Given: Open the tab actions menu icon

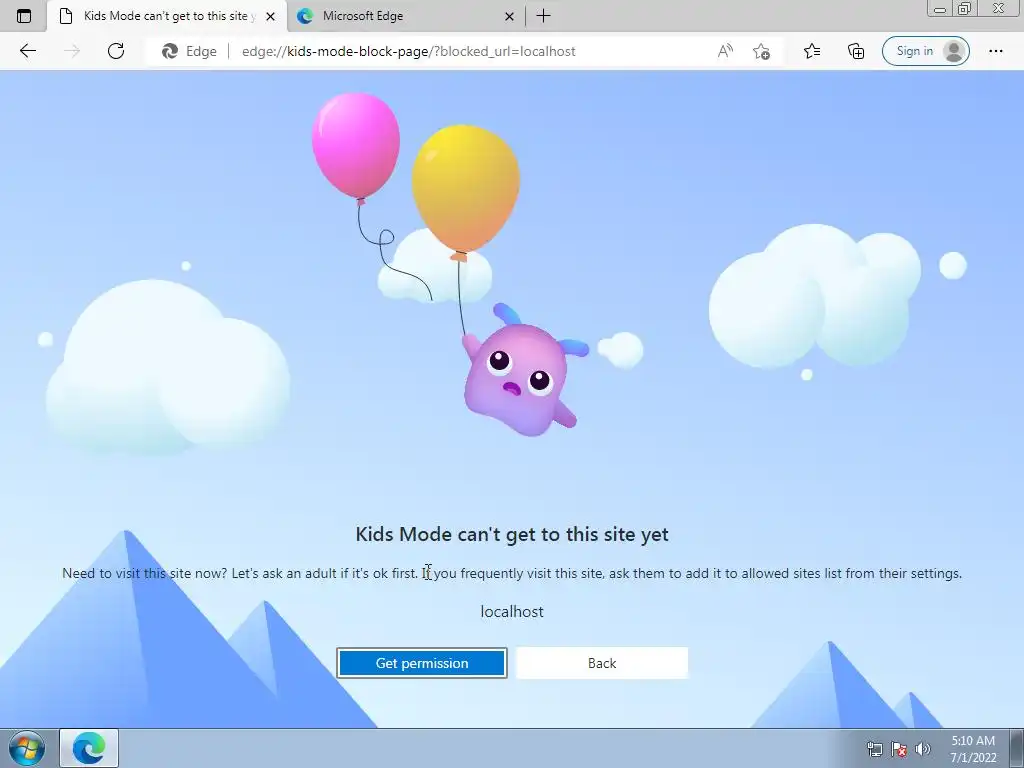Looking at the screenshot, I should coord(24,16).
